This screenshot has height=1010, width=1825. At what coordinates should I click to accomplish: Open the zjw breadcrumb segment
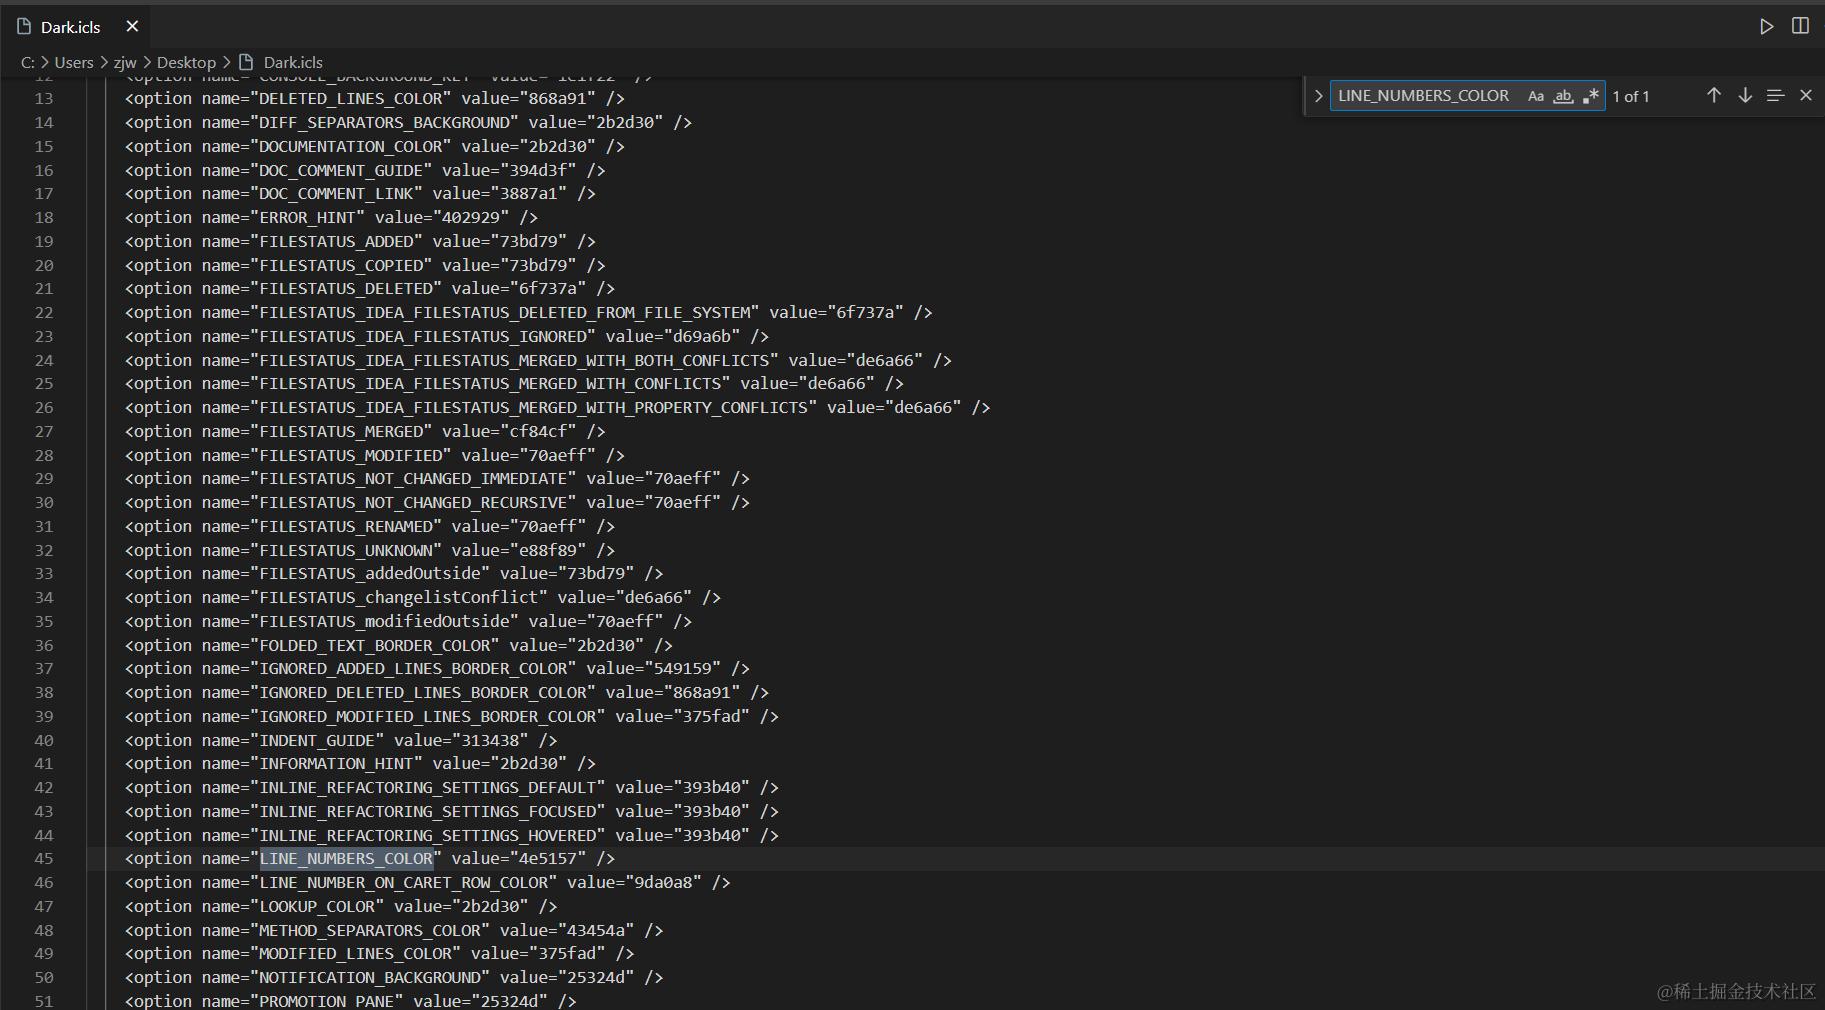tap(125, 62)
